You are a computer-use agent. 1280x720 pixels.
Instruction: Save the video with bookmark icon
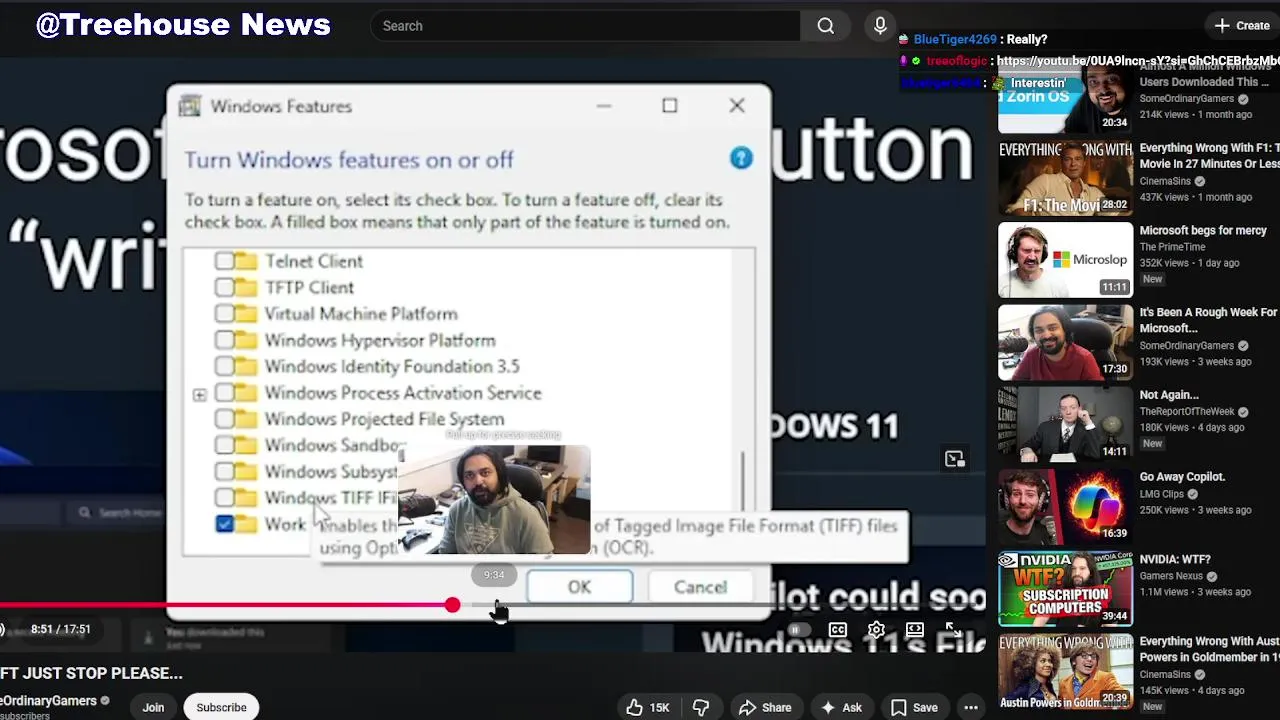[x=914, y=707]
